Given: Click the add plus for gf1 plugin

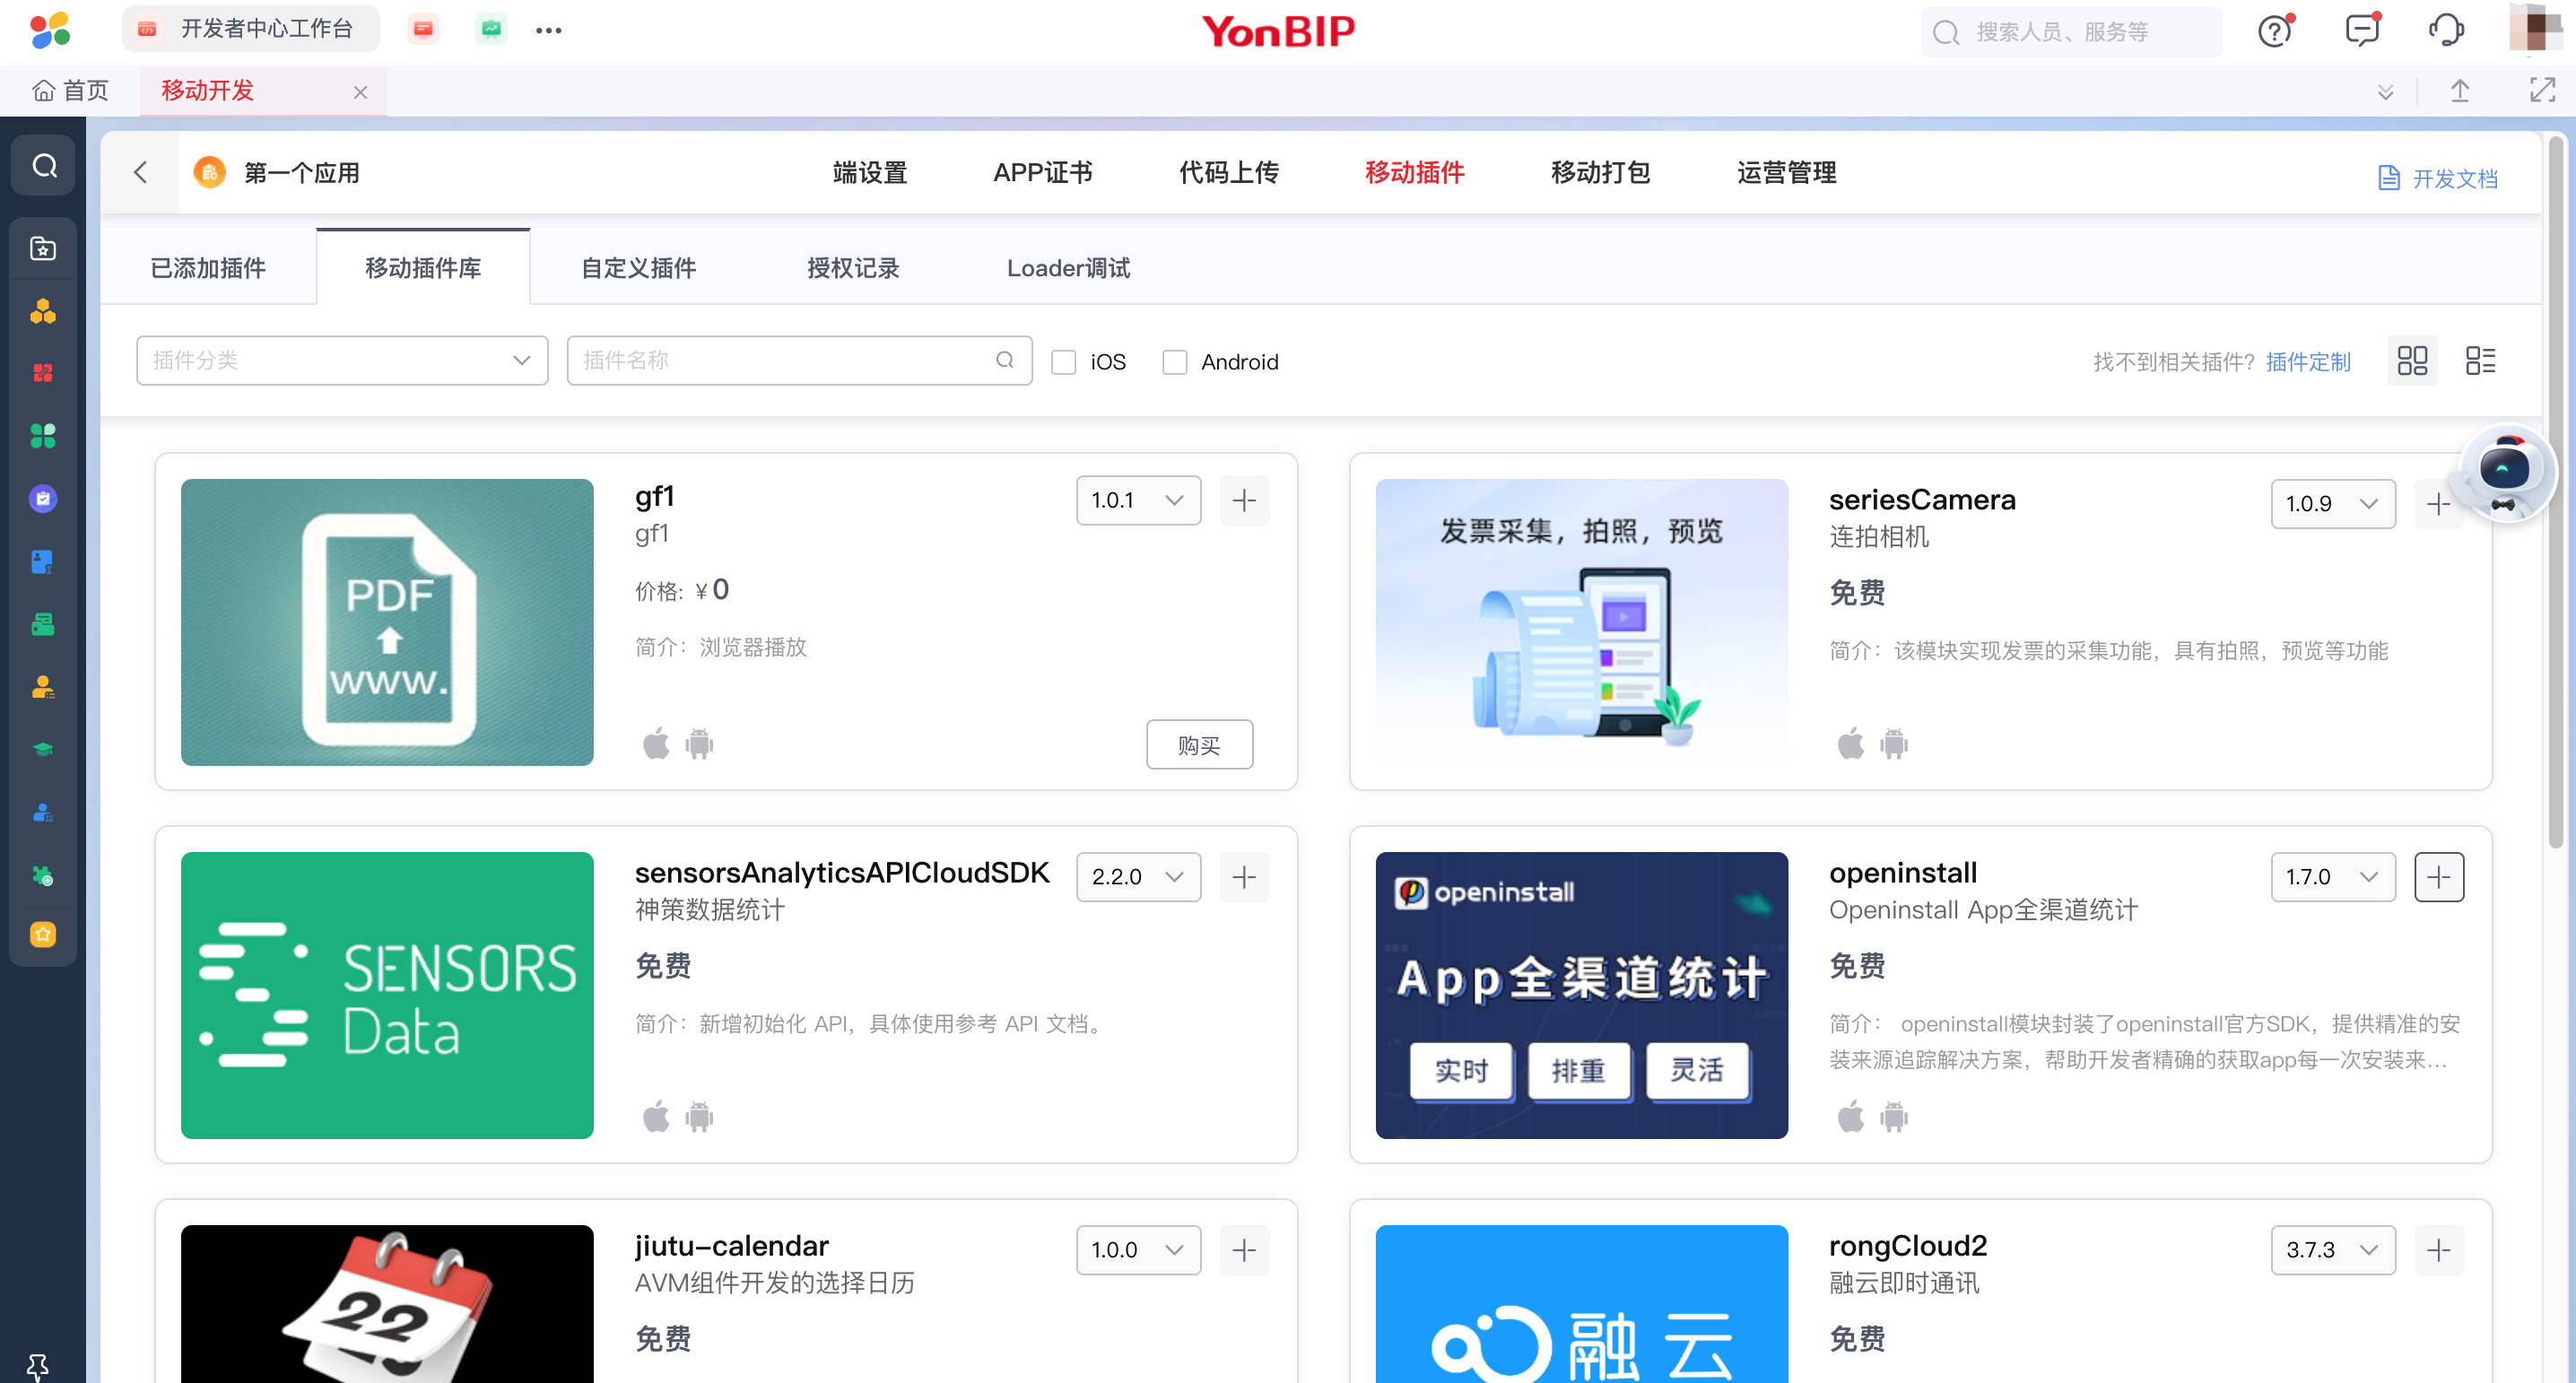Looking at the screenshot, I should [x=1244, y=500].
